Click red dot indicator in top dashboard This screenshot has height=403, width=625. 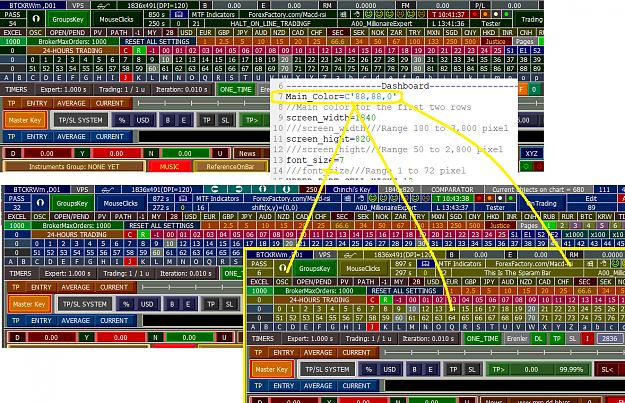(x=475, y=14)
